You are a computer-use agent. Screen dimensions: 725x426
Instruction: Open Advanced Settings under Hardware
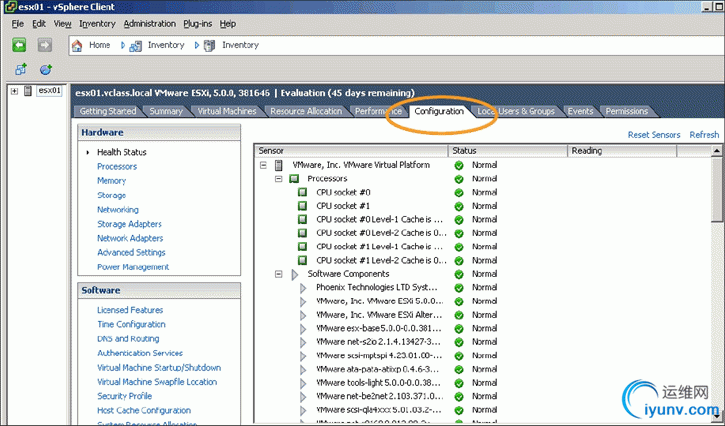pos(131,253)
